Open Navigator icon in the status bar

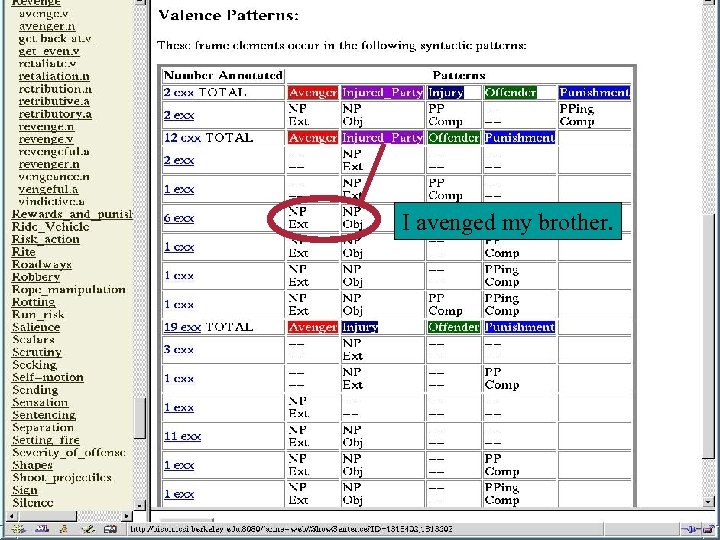(18, 529)
